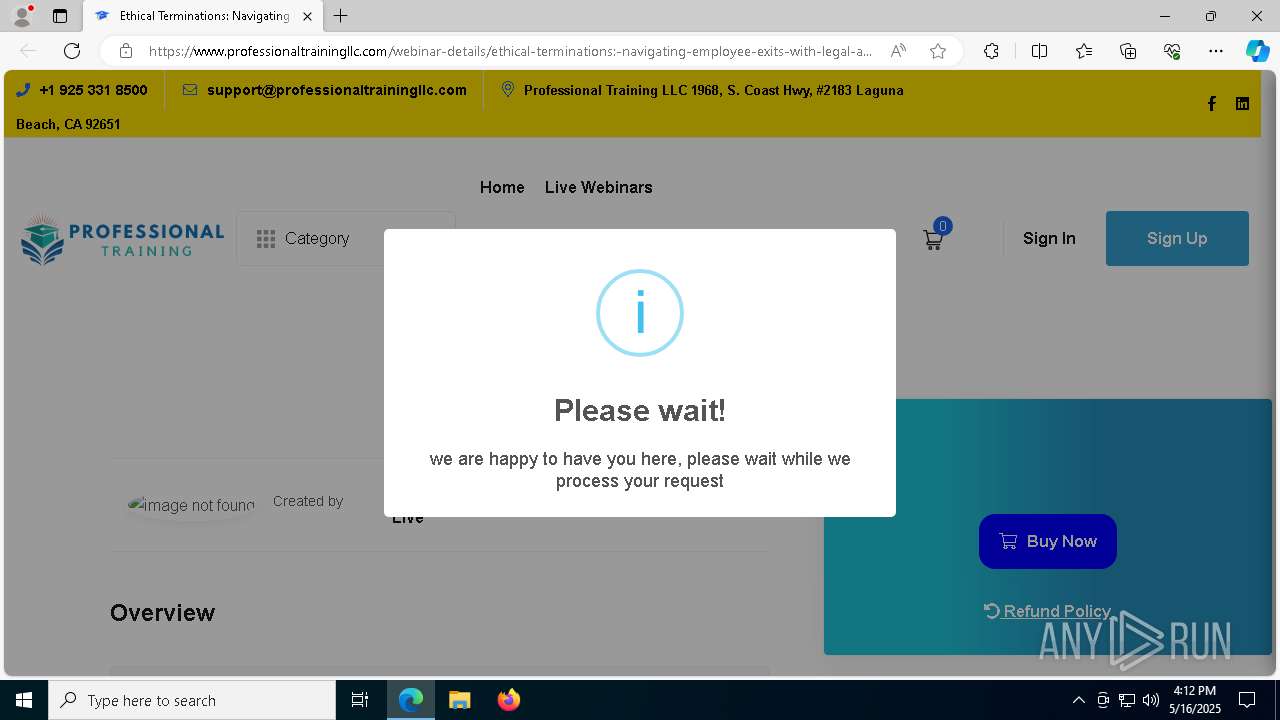The image size is (1280, 720).
Task: Open the Facebook social icon
Action: coord(1211,104)
